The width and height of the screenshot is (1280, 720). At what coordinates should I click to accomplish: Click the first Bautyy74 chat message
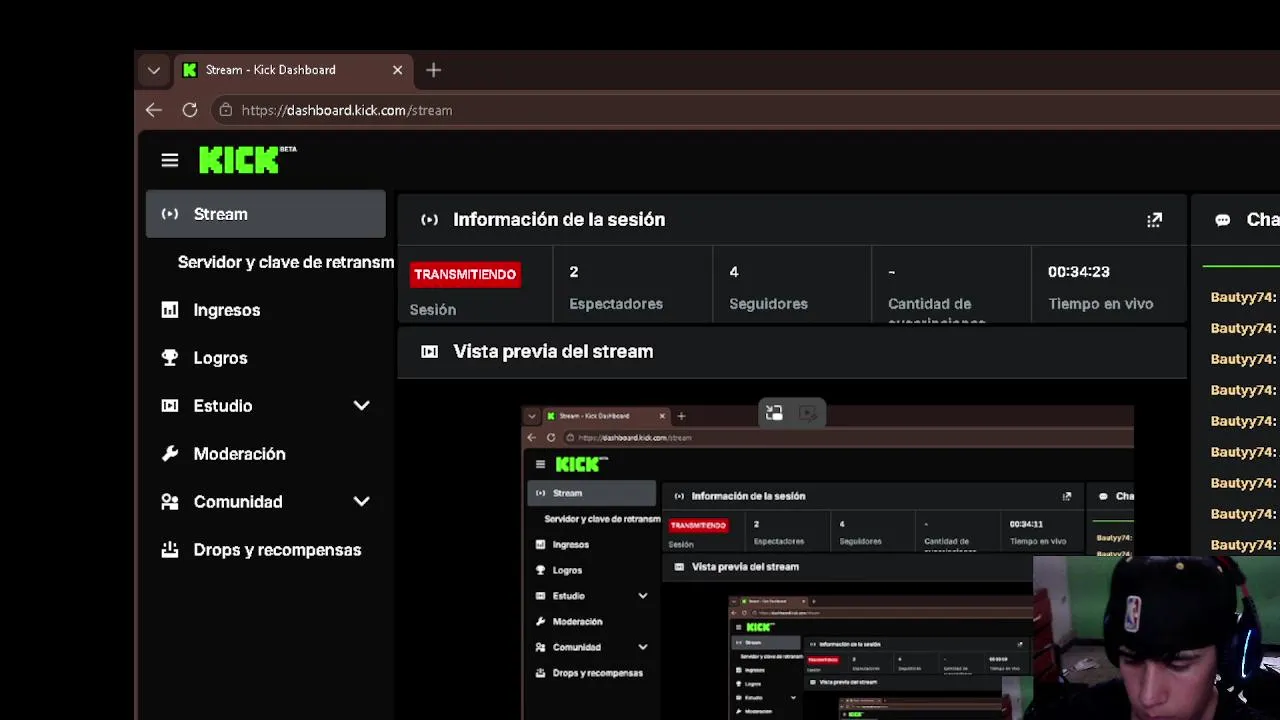1244,297
